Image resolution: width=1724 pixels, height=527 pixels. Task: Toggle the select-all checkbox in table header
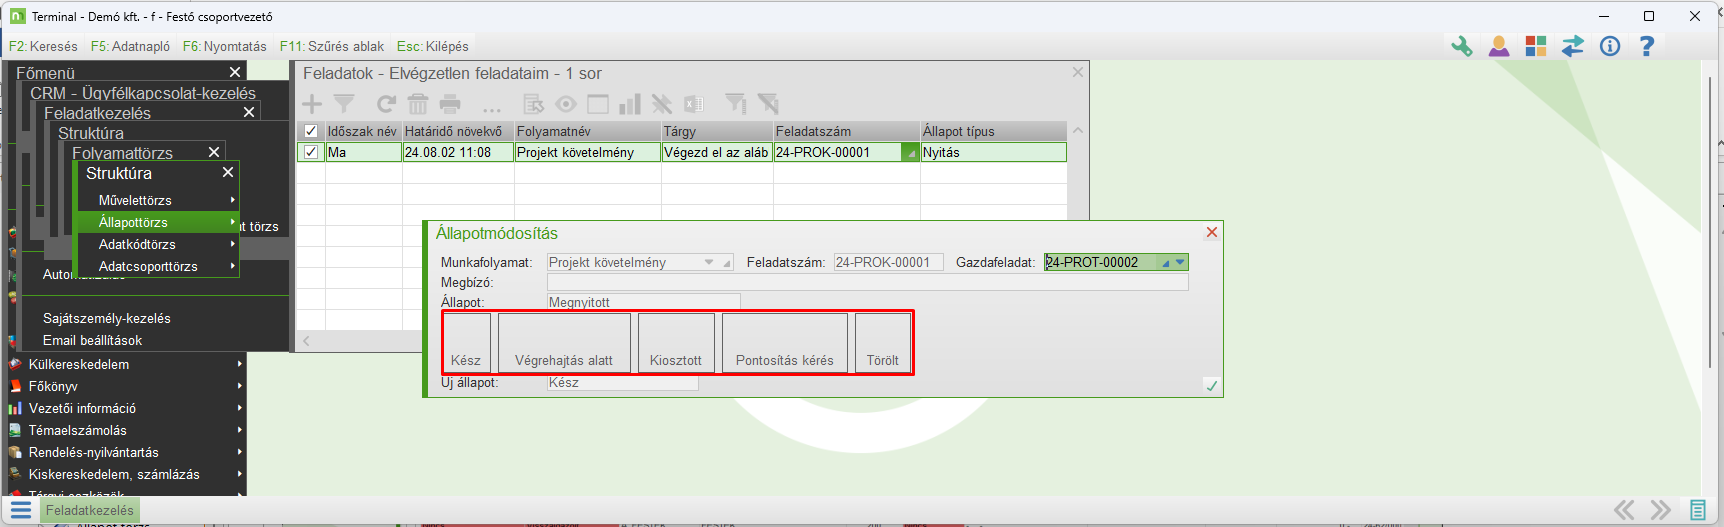311,131
